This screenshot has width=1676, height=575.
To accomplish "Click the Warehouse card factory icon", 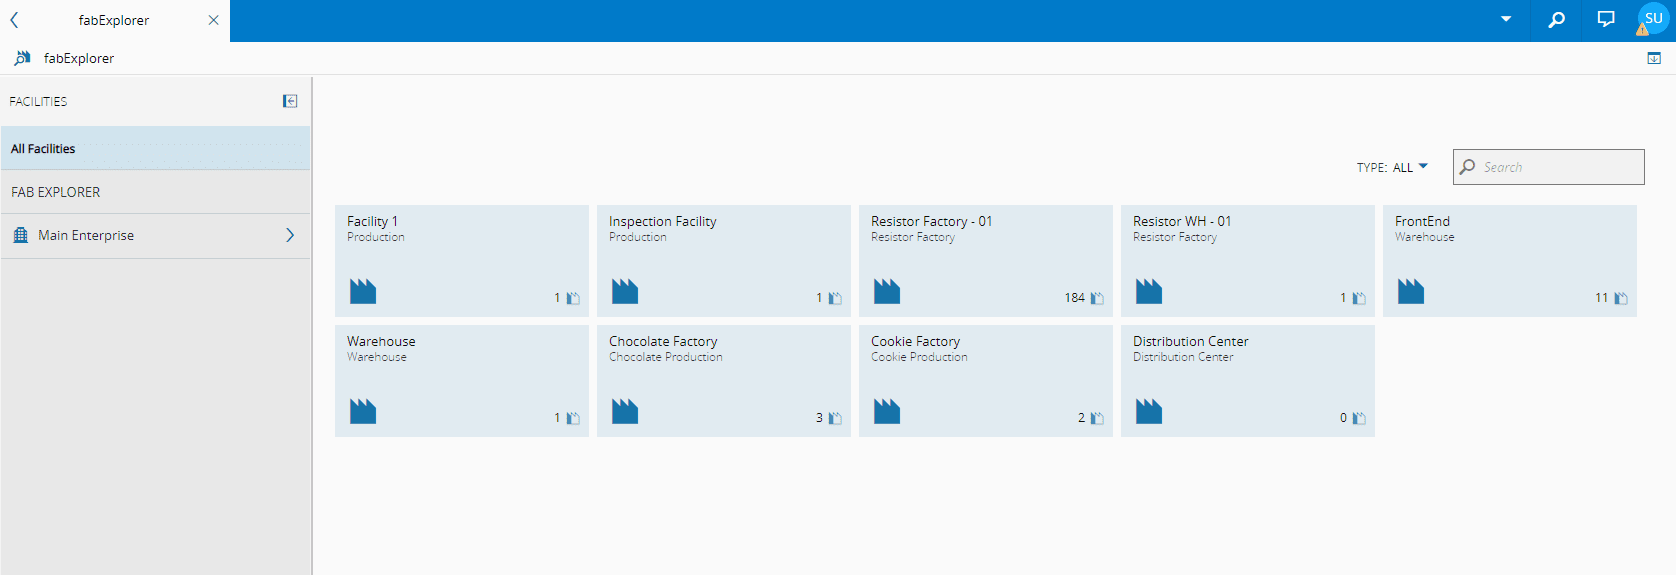I will click(x=363, y=411).
